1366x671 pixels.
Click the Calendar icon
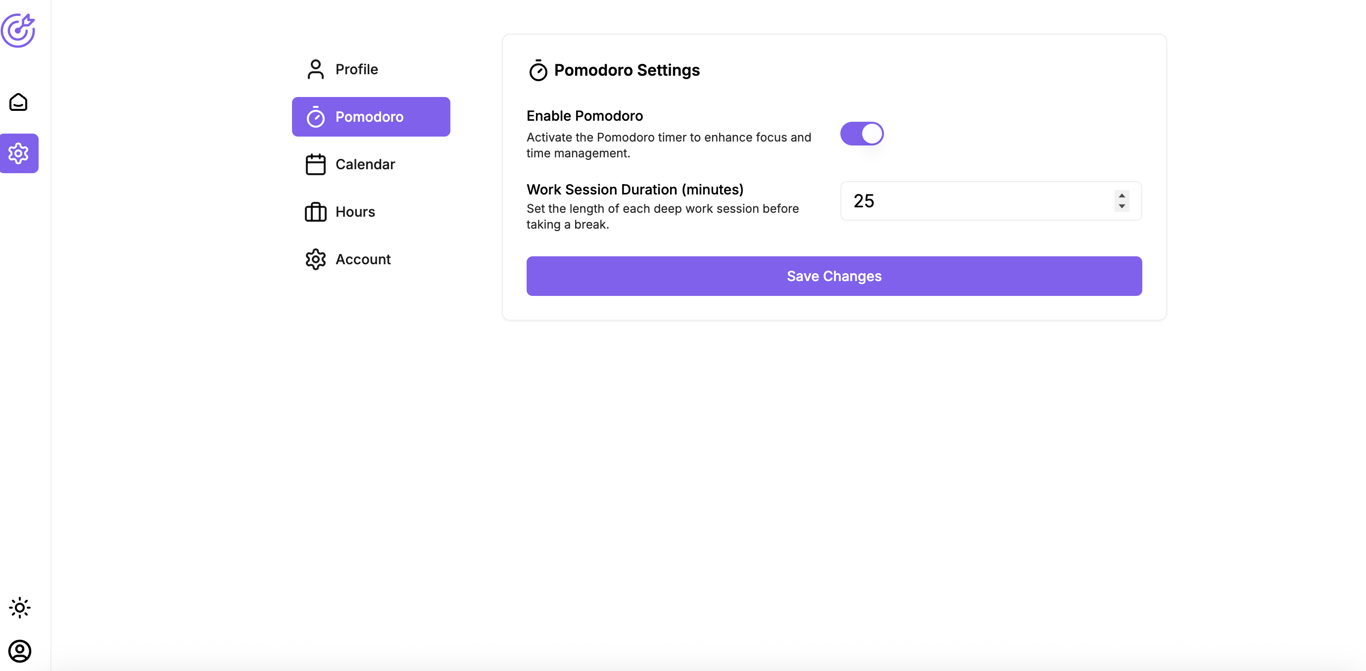coord(315,164)
